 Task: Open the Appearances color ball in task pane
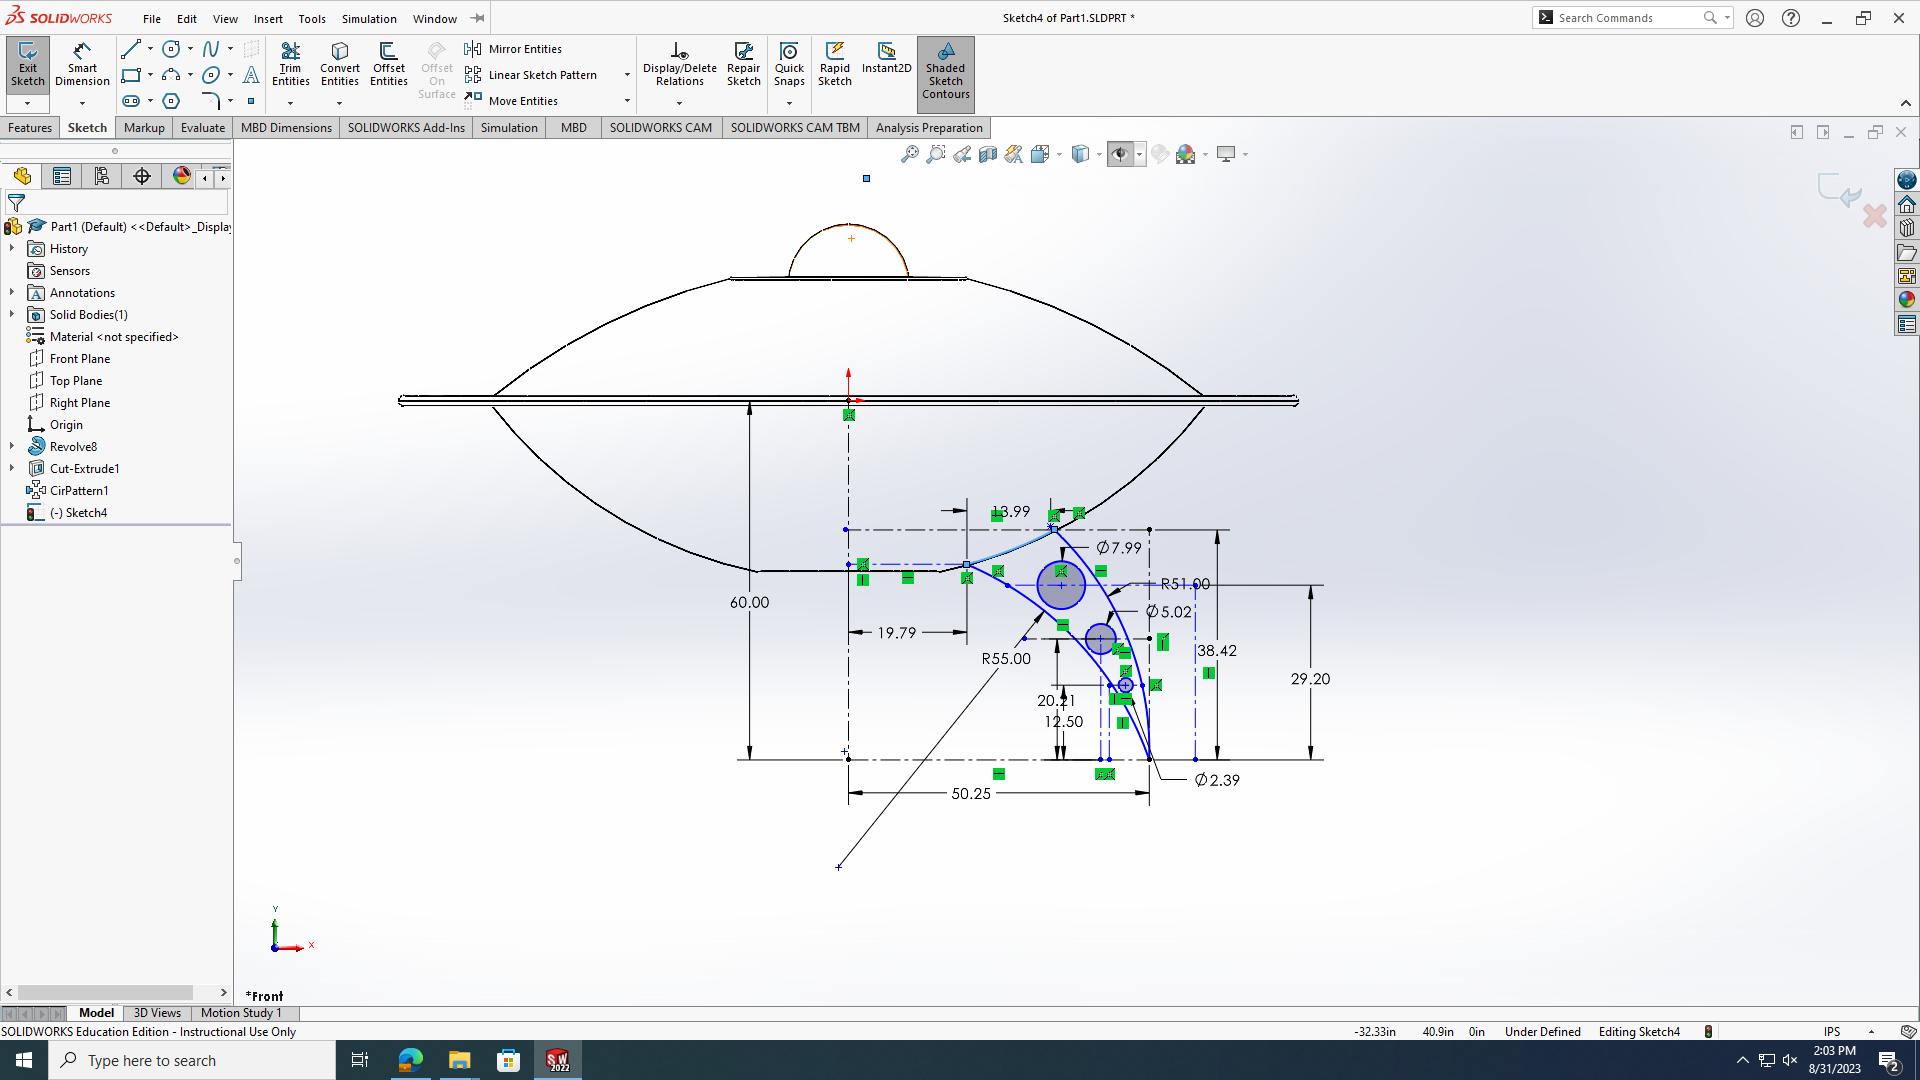tap(1907, 299)
